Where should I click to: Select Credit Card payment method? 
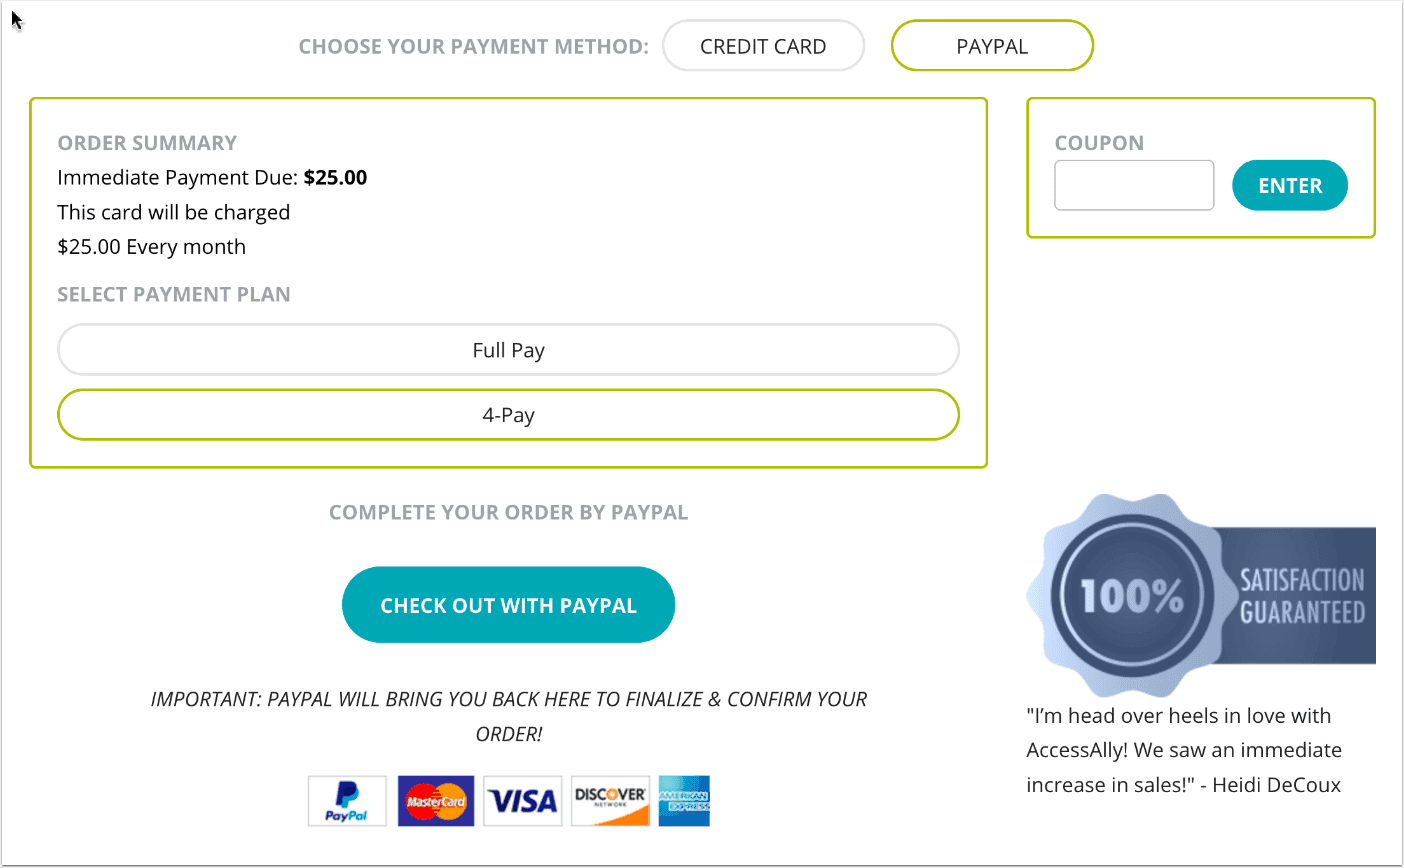(x=763, y=46)
